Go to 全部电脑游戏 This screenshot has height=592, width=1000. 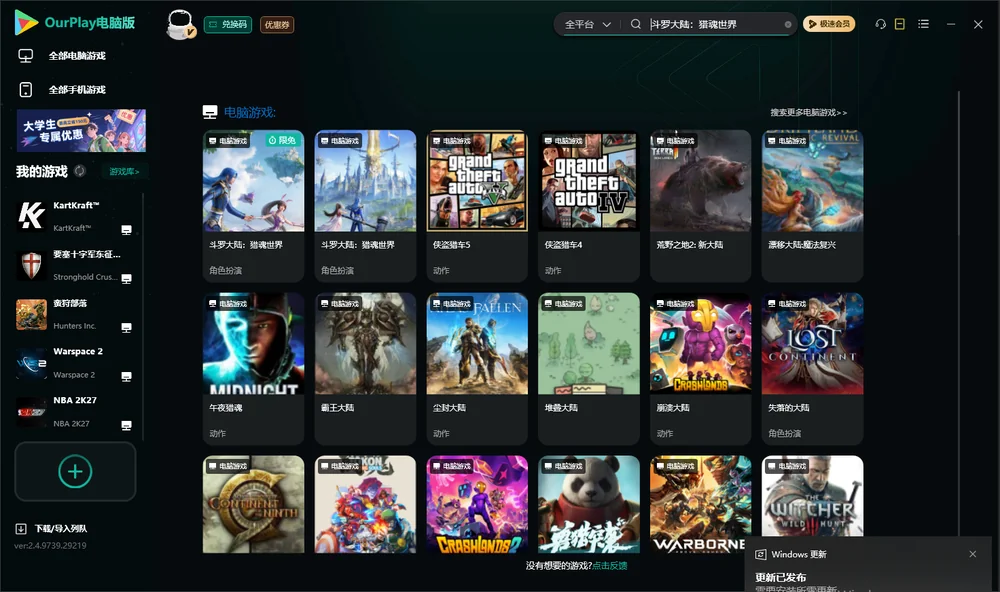(x=62, y=56)
